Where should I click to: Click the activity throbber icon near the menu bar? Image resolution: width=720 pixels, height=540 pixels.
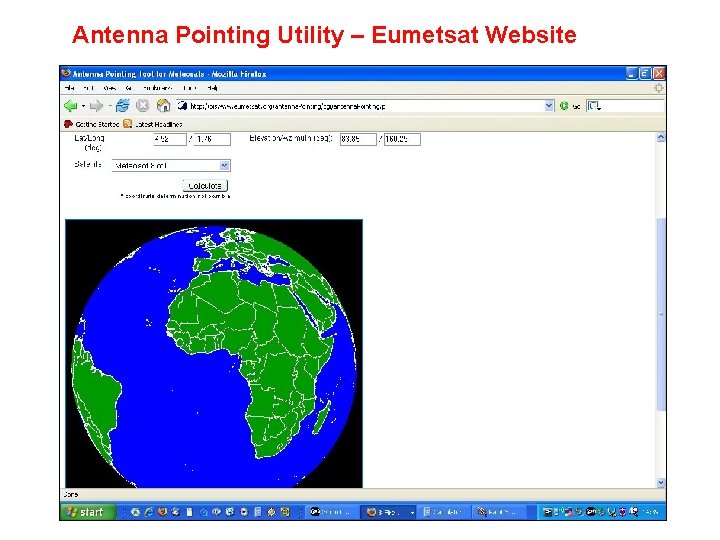pos(659,88)
